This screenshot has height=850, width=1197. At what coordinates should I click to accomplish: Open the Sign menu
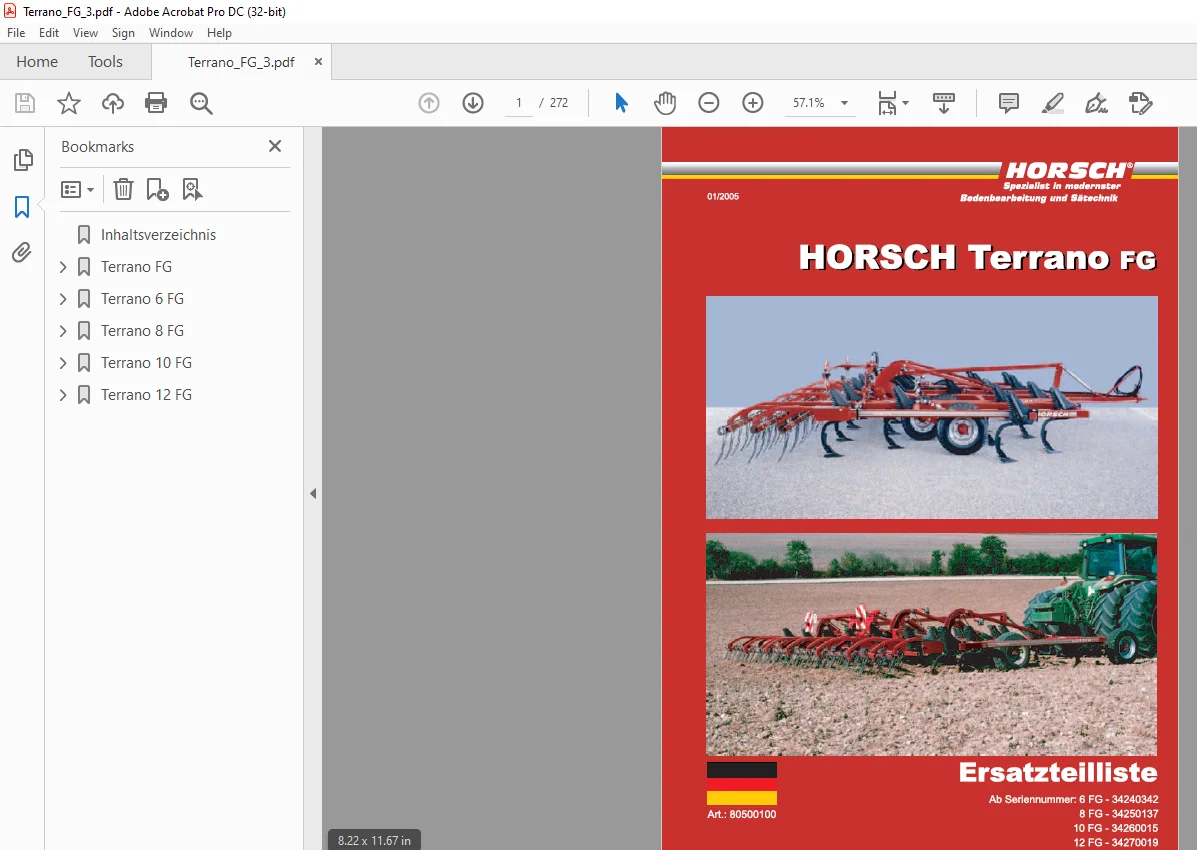(123, 33)
